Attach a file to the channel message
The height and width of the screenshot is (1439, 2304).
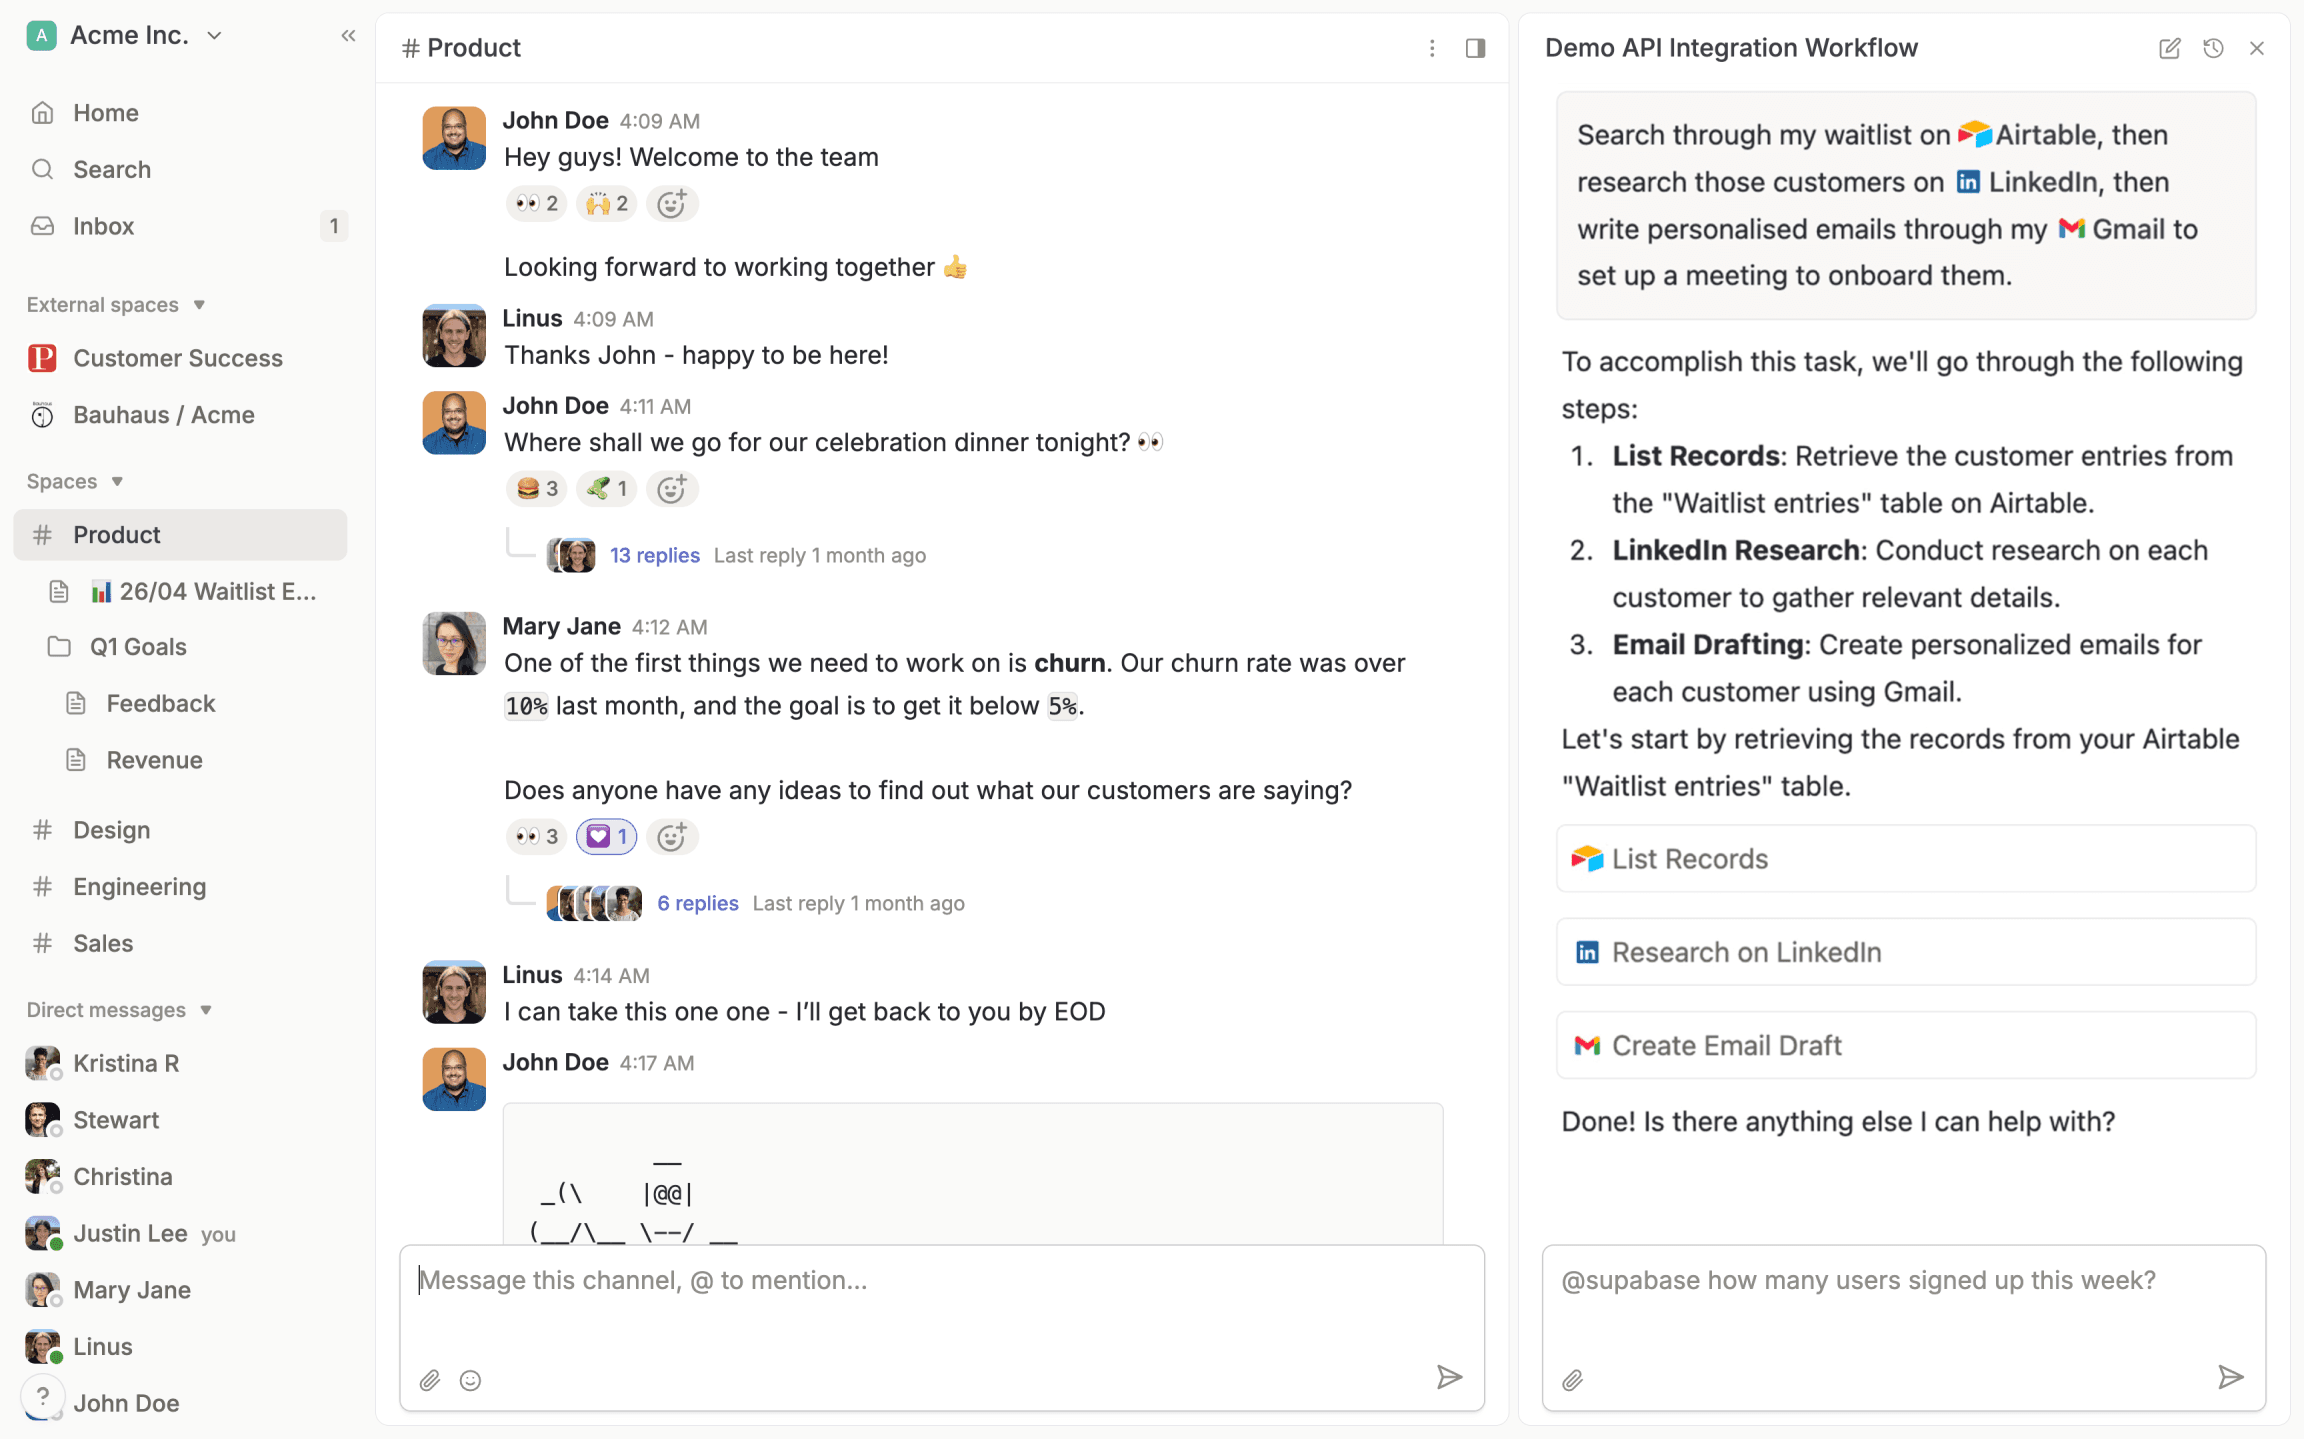pos(430,1380)
